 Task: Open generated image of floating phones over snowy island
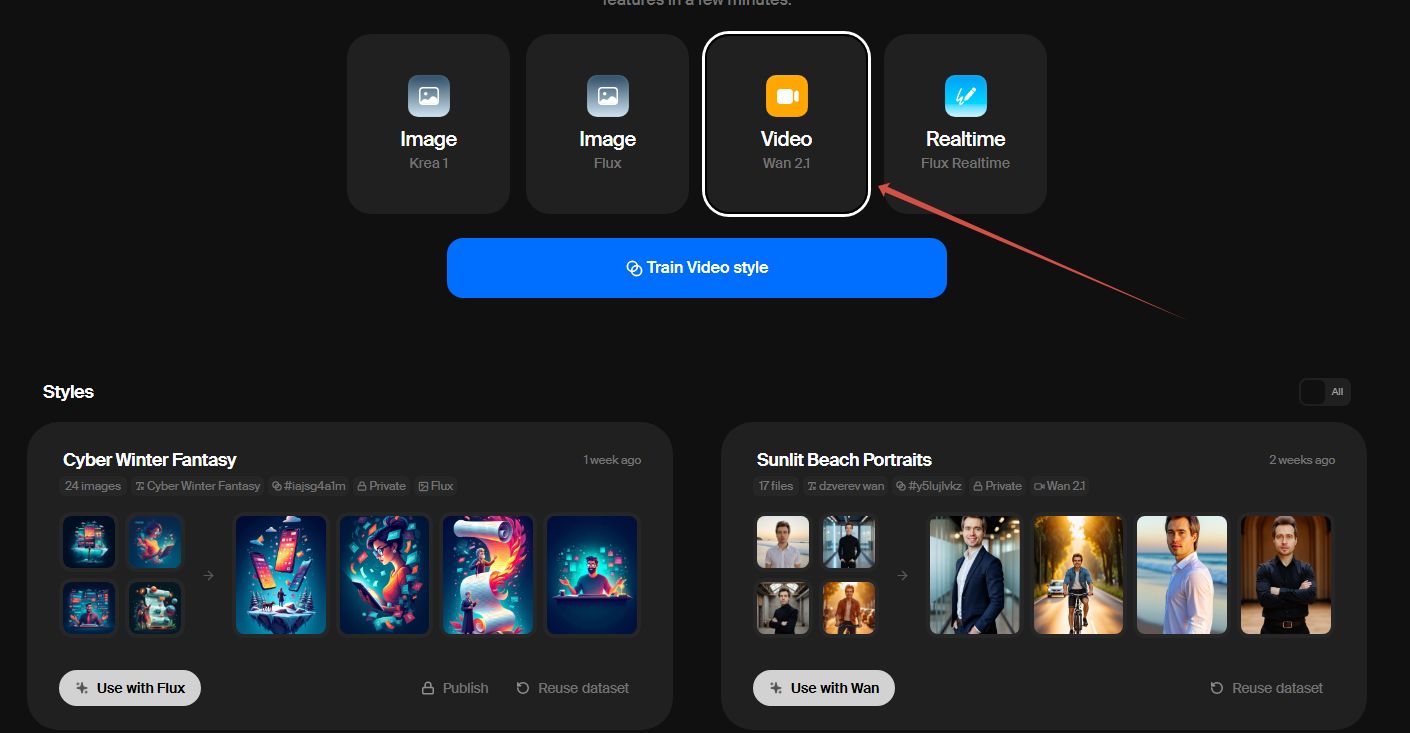(x=281, y=575)
